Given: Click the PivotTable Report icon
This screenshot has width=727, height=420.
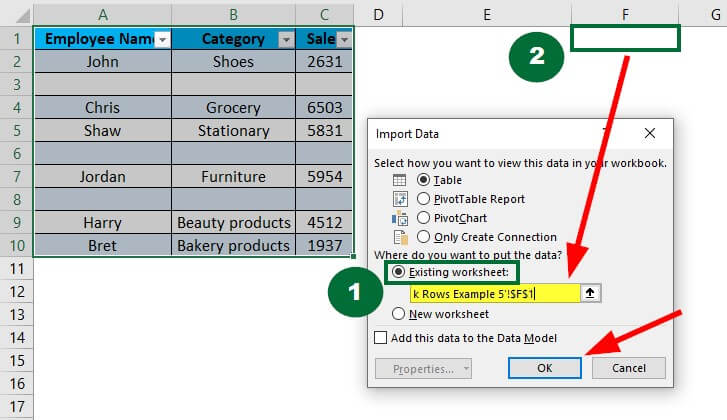Looking at the screenshot, I should pyautogui.click(x=400, y=199).
